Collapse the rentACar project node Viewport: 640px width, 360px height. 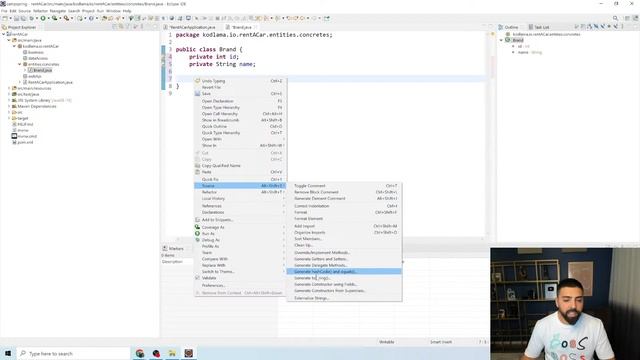tap(4, 34)
